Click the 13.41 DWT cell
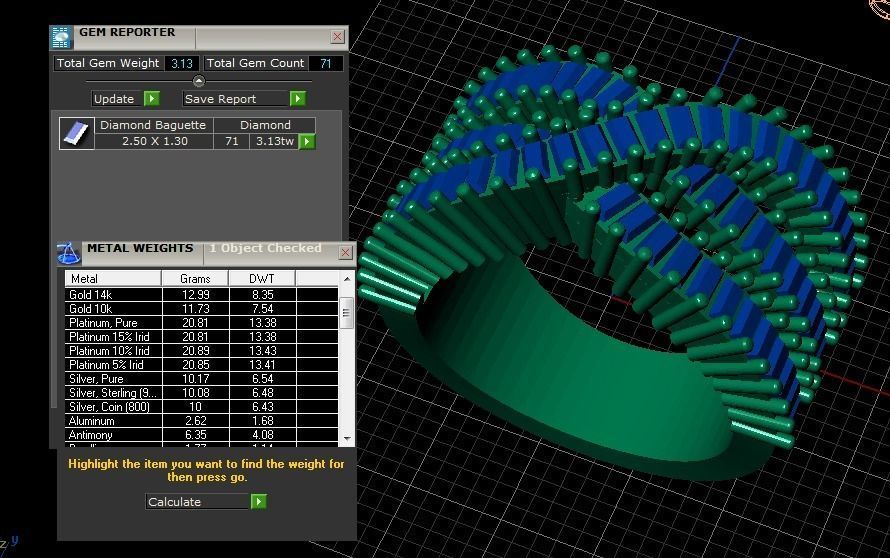Image resolution: width=890 pixels, height=558 pixels. tap(263, 364)
